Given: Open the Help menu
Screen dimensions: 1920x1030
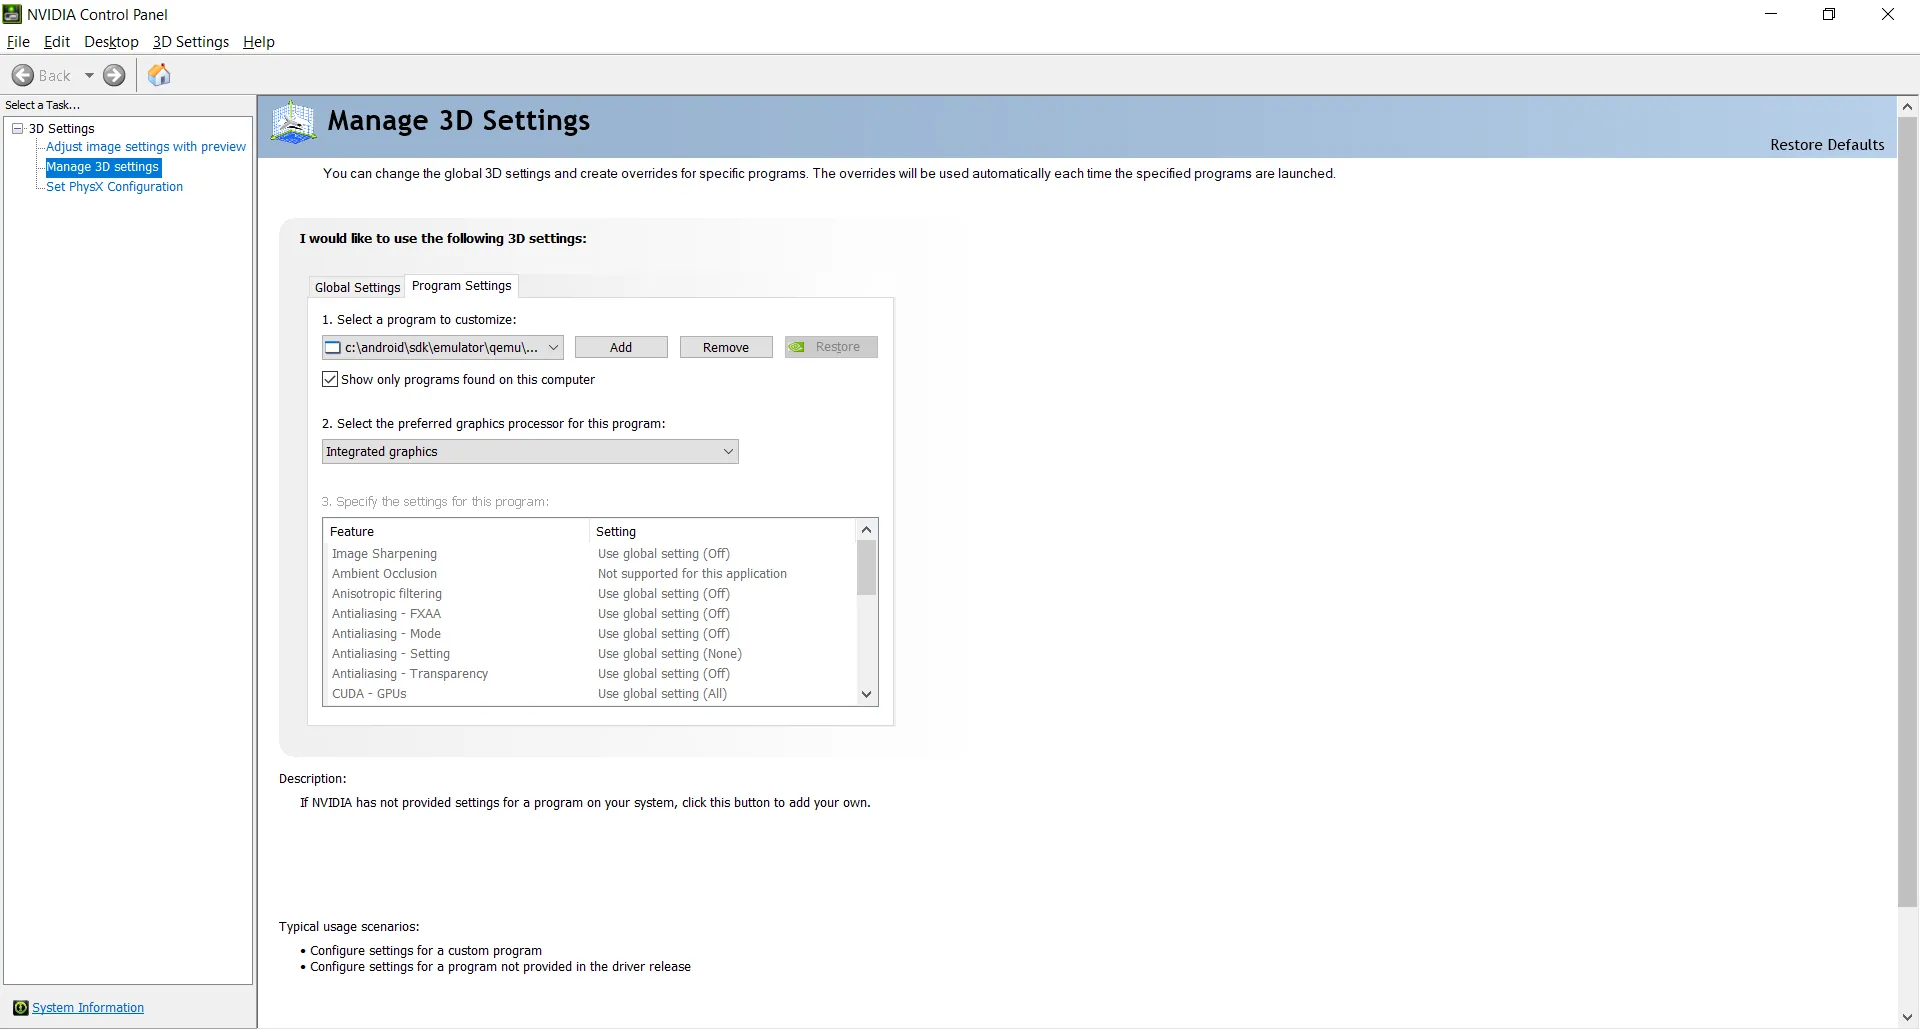Looking at the screenshot, I should [259, 42].
